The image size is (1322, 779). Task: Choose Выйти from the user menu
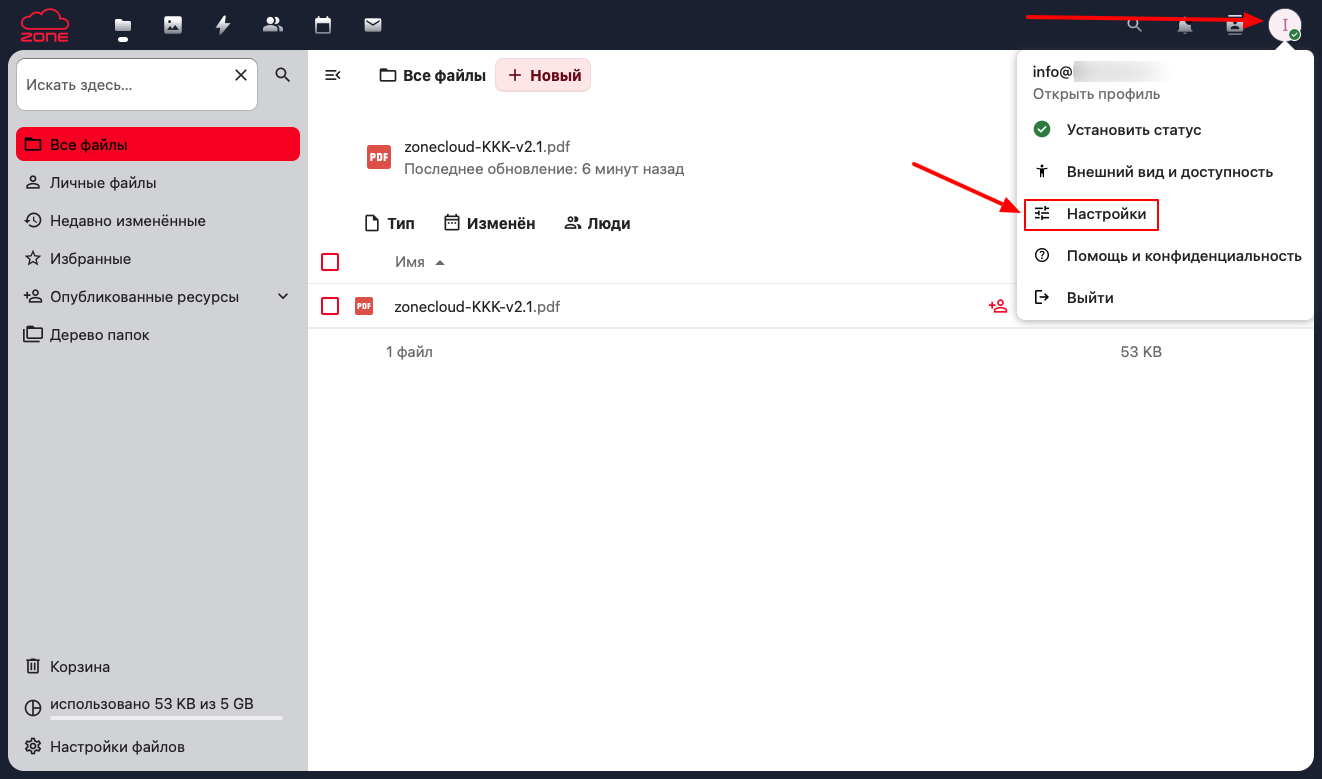1089,298
